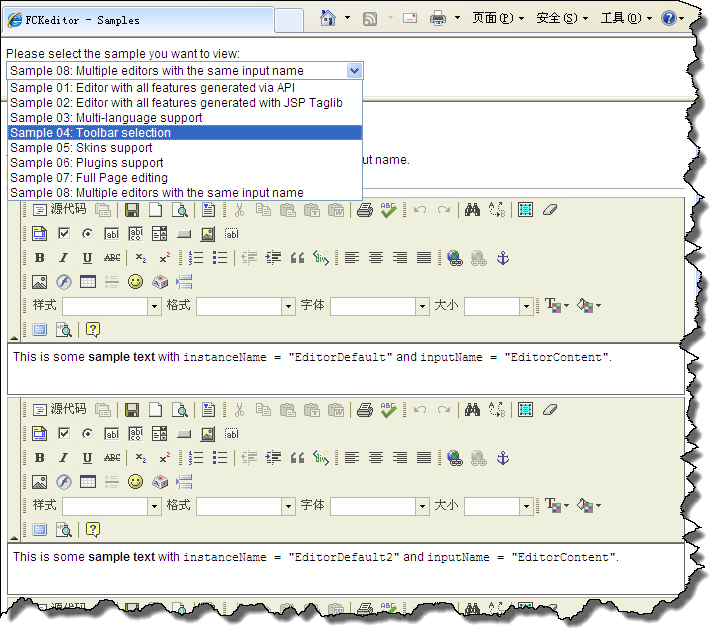725x643 pixels.
Task: Insert bulleted list in first editor
Action: coord(220,258)
